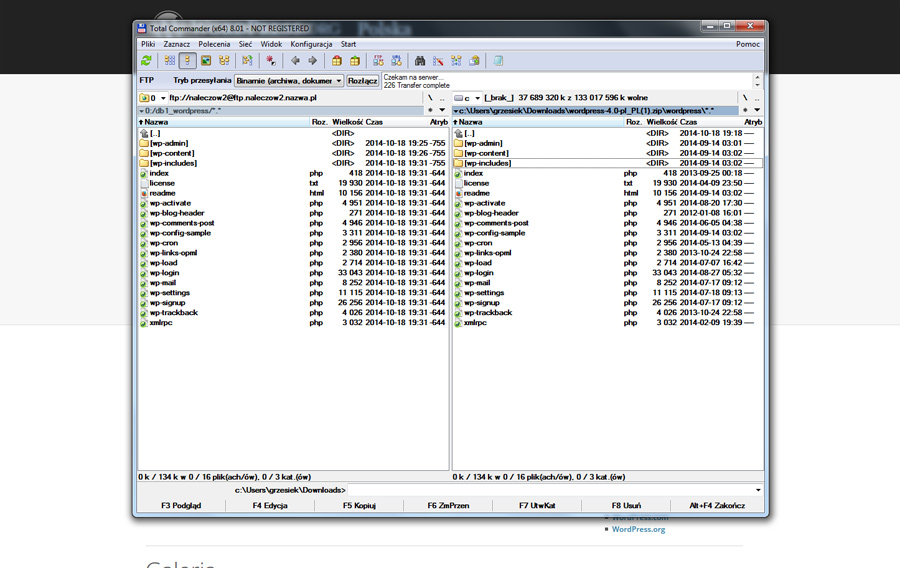Open the Sieć menu
The width and height of the screenshot is (900, 568).
coord(245,44)
